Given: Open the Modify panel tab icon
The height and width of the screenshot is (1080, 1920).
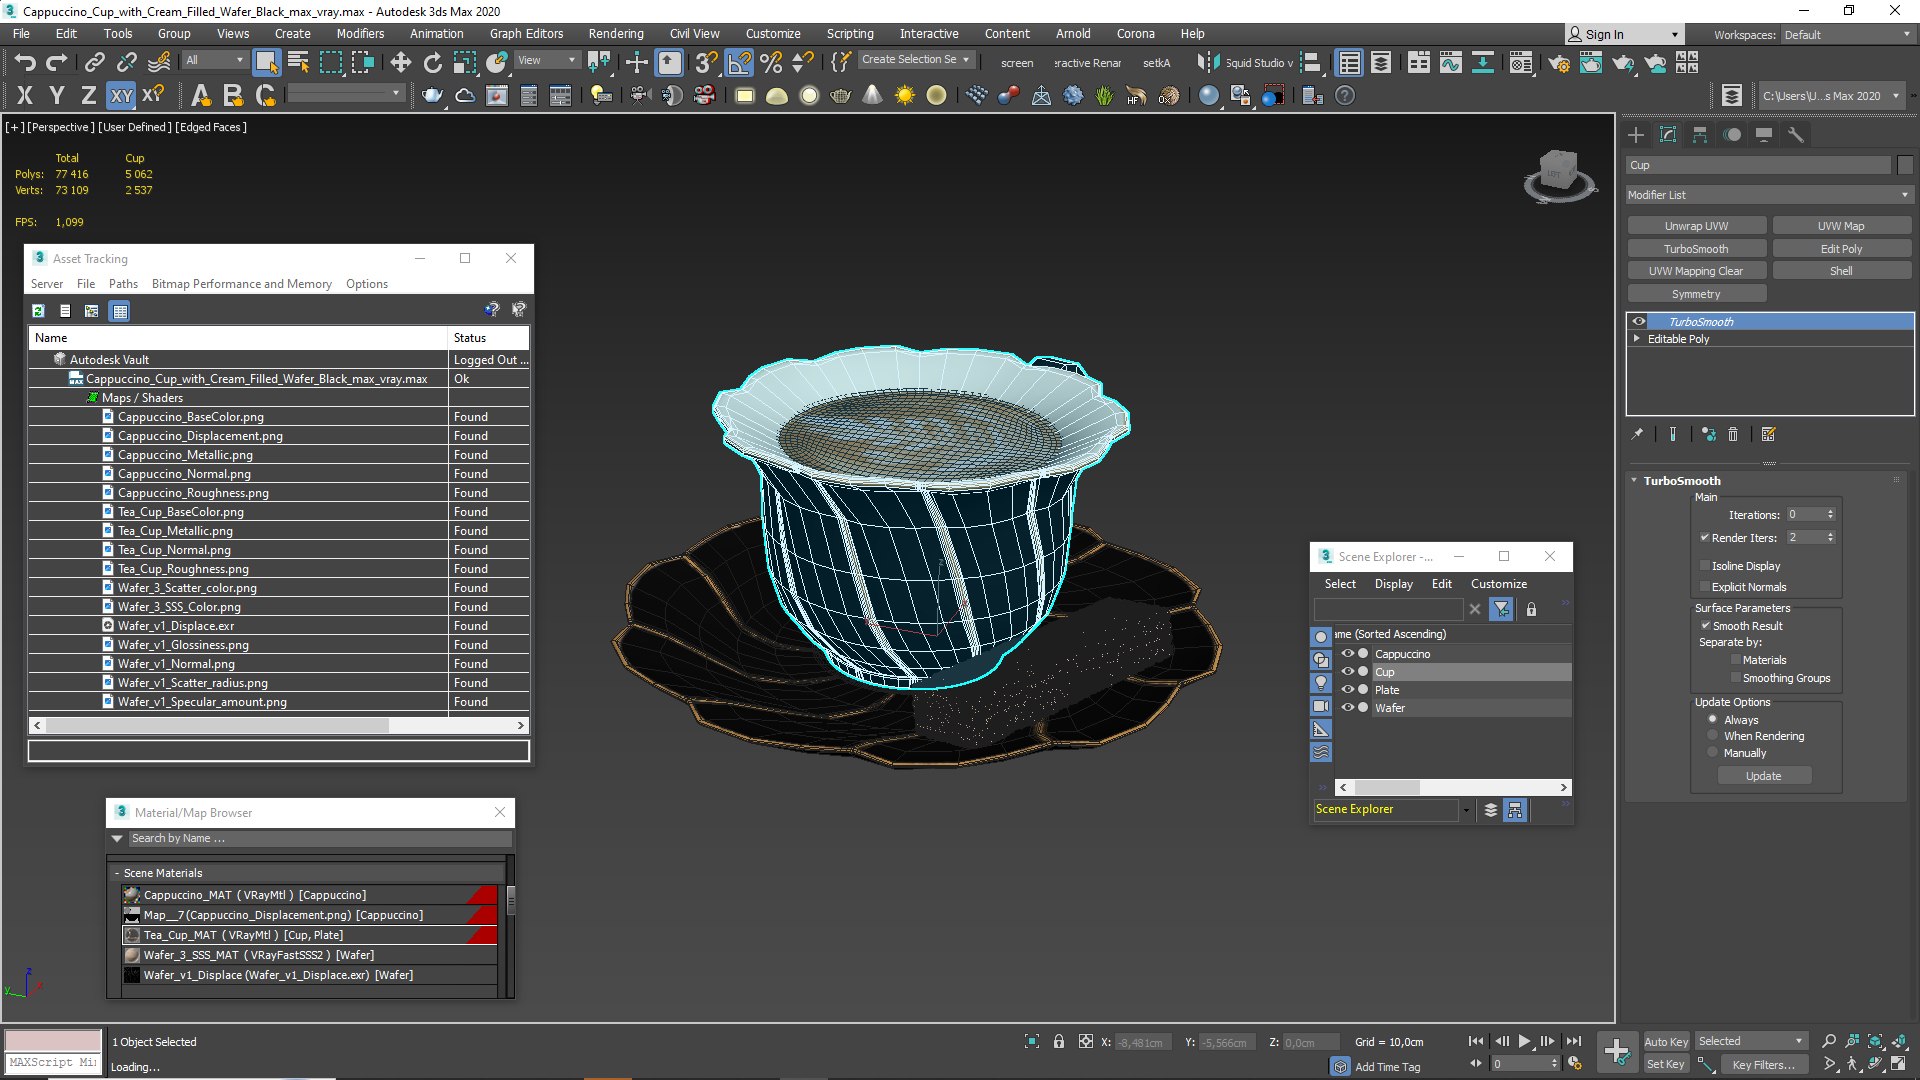Looking at the screenshot, I should [1668, 135].
